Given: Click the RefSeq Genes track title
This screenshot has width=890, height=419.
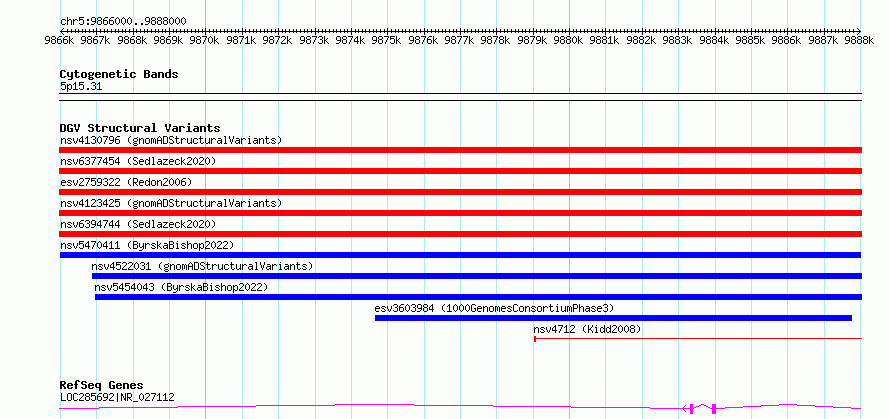Looking at the screenshot, I should tap(101, 386).
